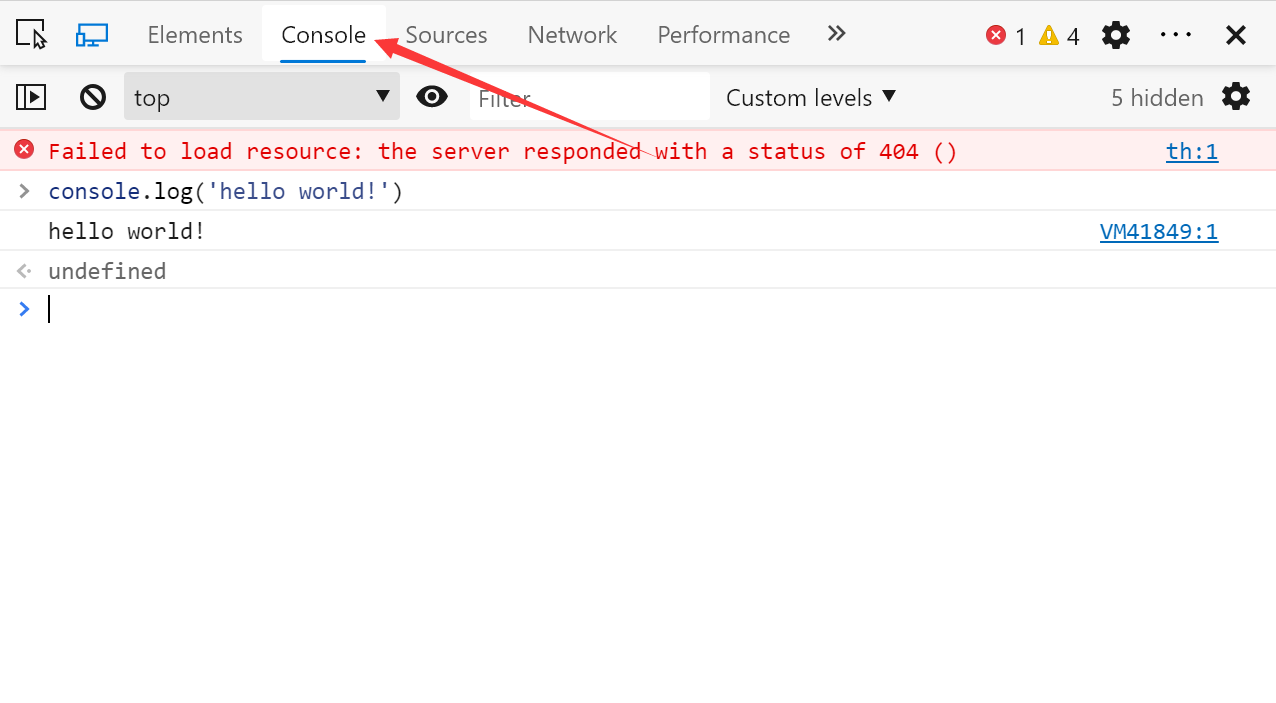Click the red error count badge
The width and height of the screenshot is (1276, 703).
click(1006, 36)
